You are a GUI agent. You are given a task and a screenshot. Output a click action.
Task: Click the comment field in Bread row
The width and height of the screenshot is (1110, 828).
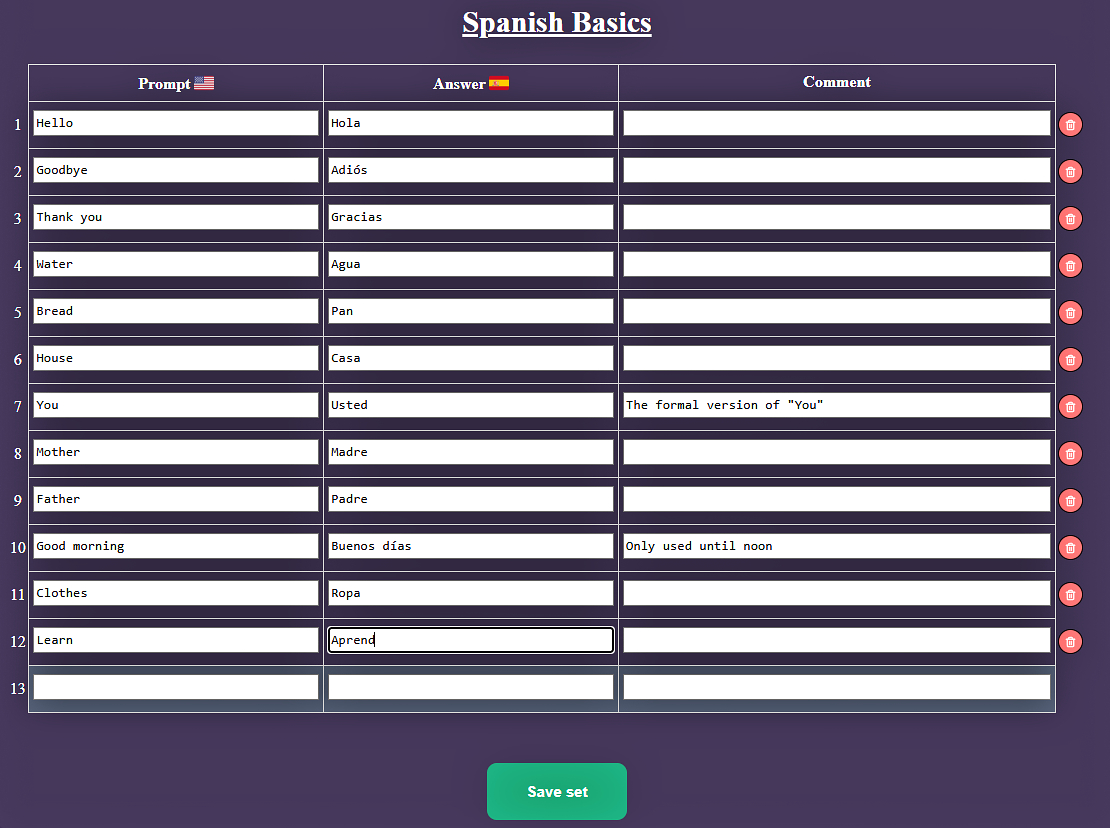click(x=837, y=311)
